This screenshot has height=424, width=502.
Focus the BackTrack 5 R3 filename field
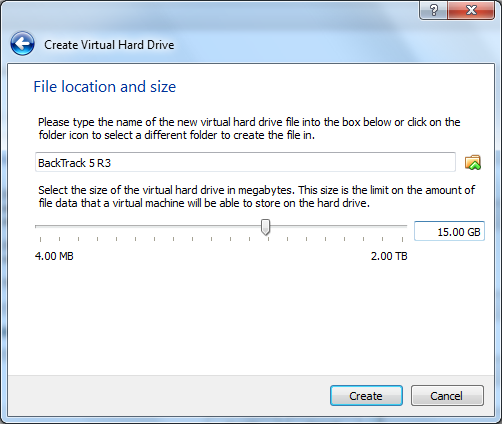tap(245, 162)
